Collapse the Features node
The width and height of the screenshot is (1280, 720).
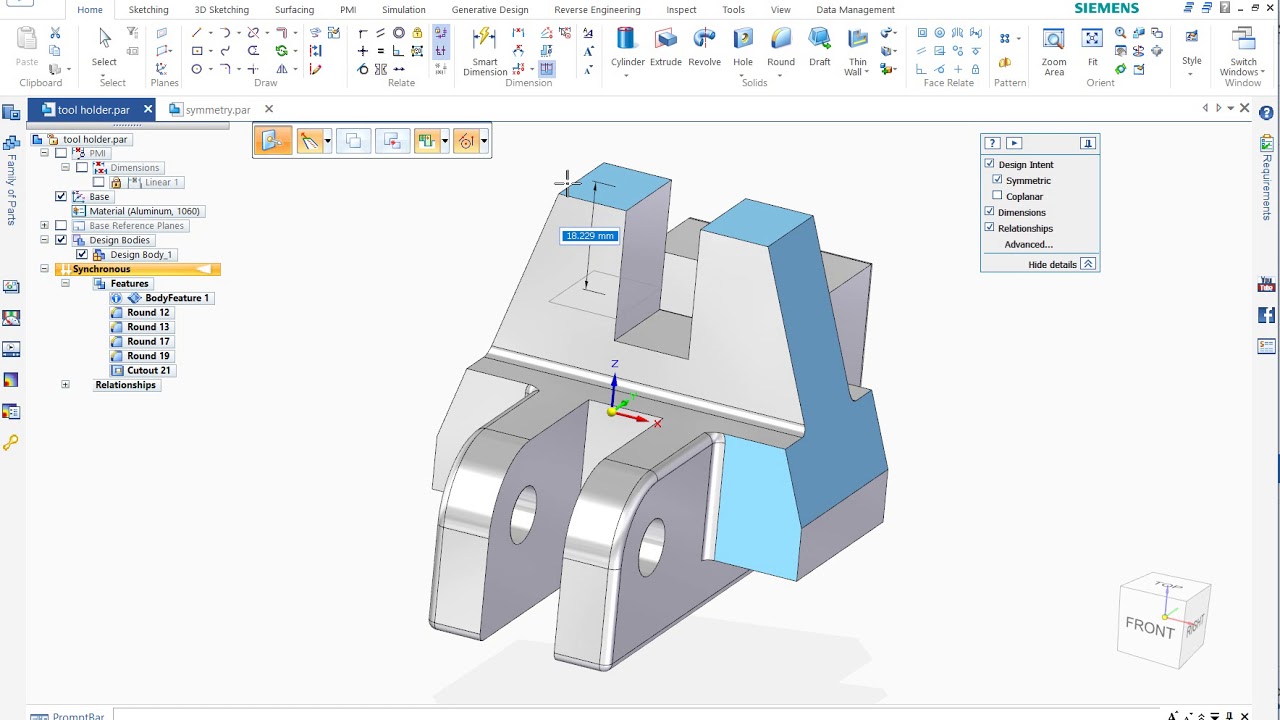tap(65, 283)
